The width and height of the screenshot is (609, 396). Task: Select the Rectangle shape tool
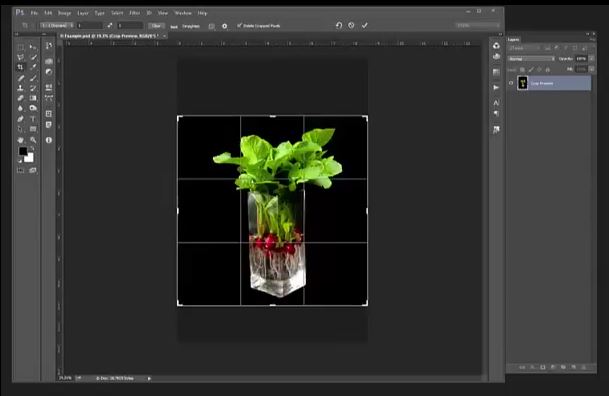pos(33,129)
